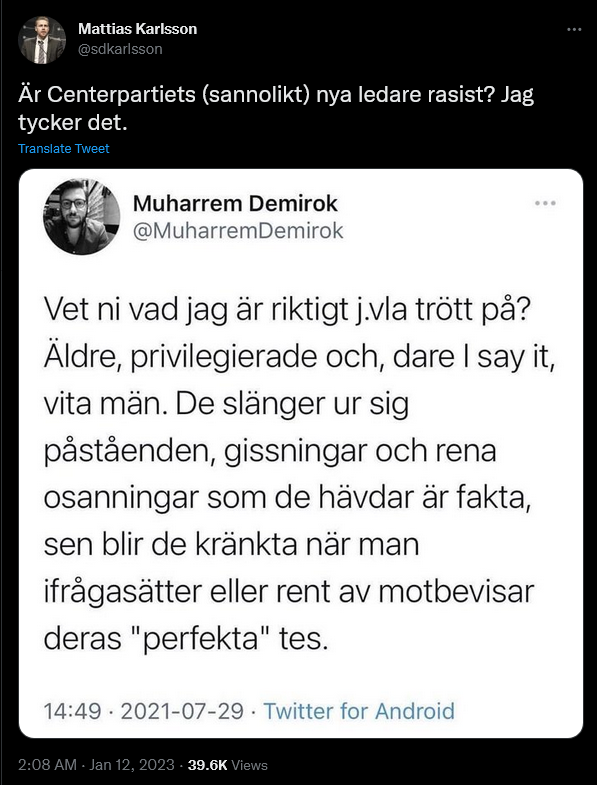Click the quoted line 'deras "perfekta" tes.'
This screenshot has width=597, height=785.
click(x=186, y=638)
